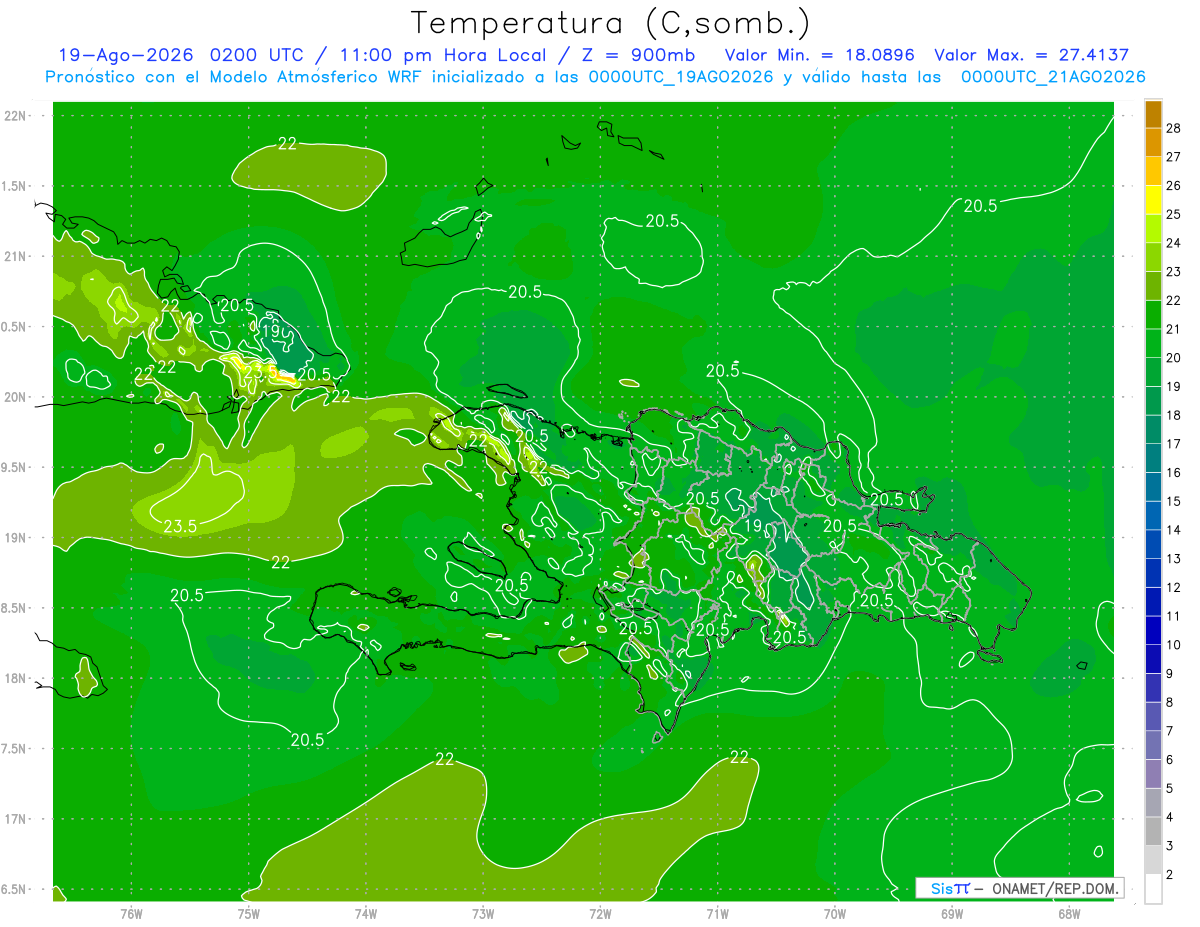Select the 19-Ago-2026 date text

pos(125,55)
